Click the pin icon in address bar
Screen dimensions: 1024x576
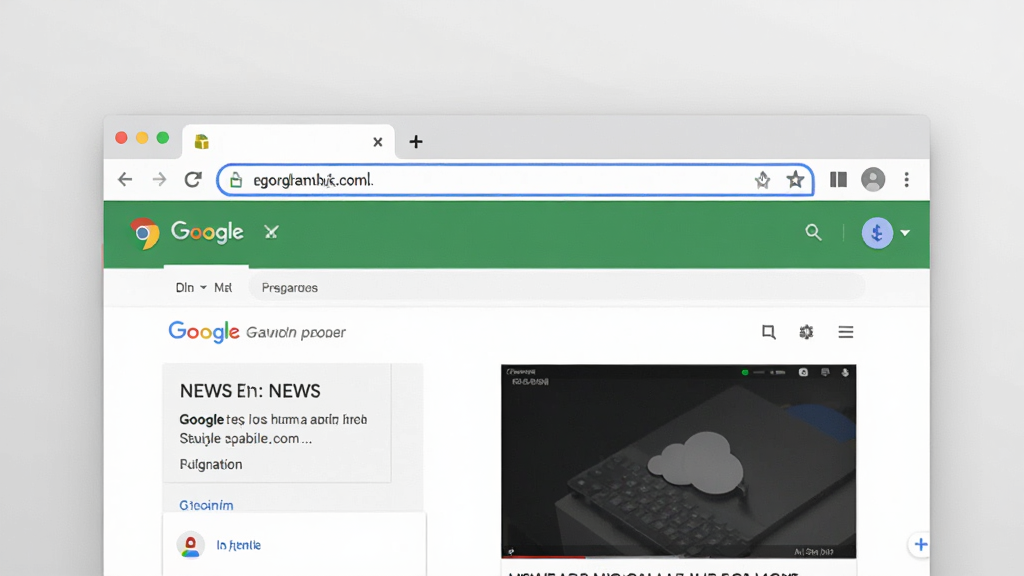click(762, 180)
